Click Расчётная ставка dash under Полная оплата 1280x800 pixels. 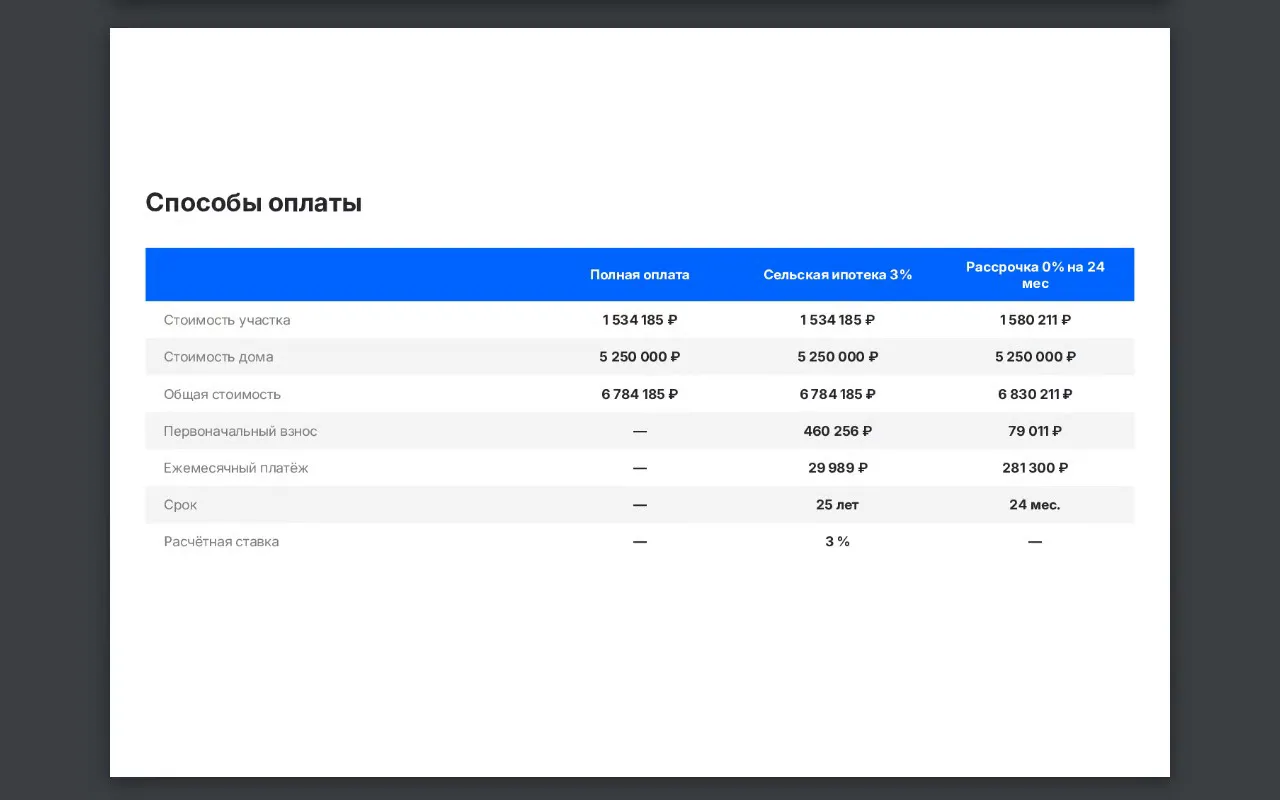pyautogui.click(x=640, y=542)
